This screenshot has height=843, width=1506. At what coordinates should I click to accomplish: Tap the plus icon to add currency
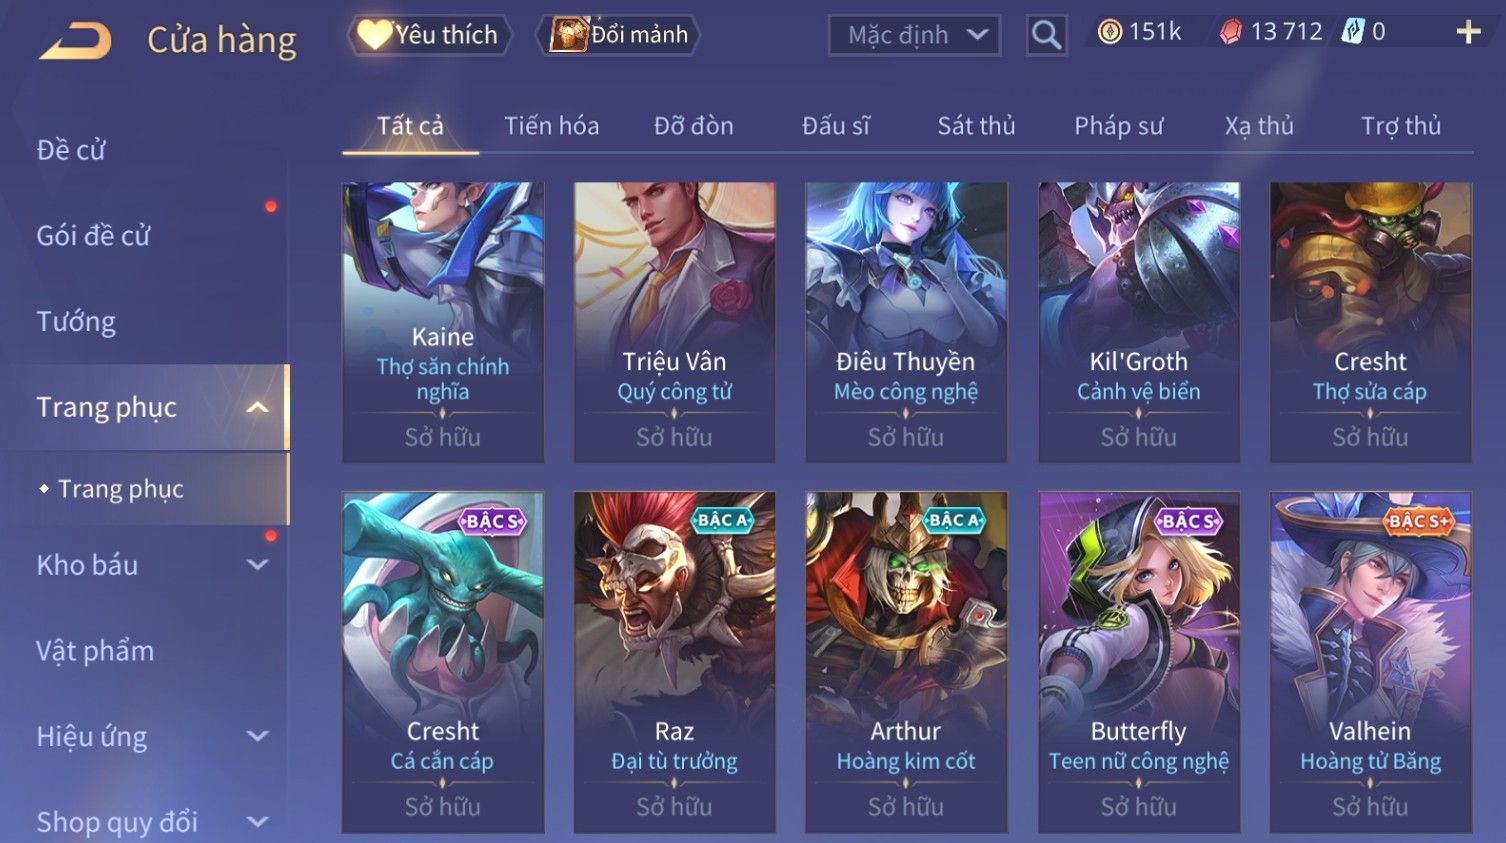coord(1468,32)
